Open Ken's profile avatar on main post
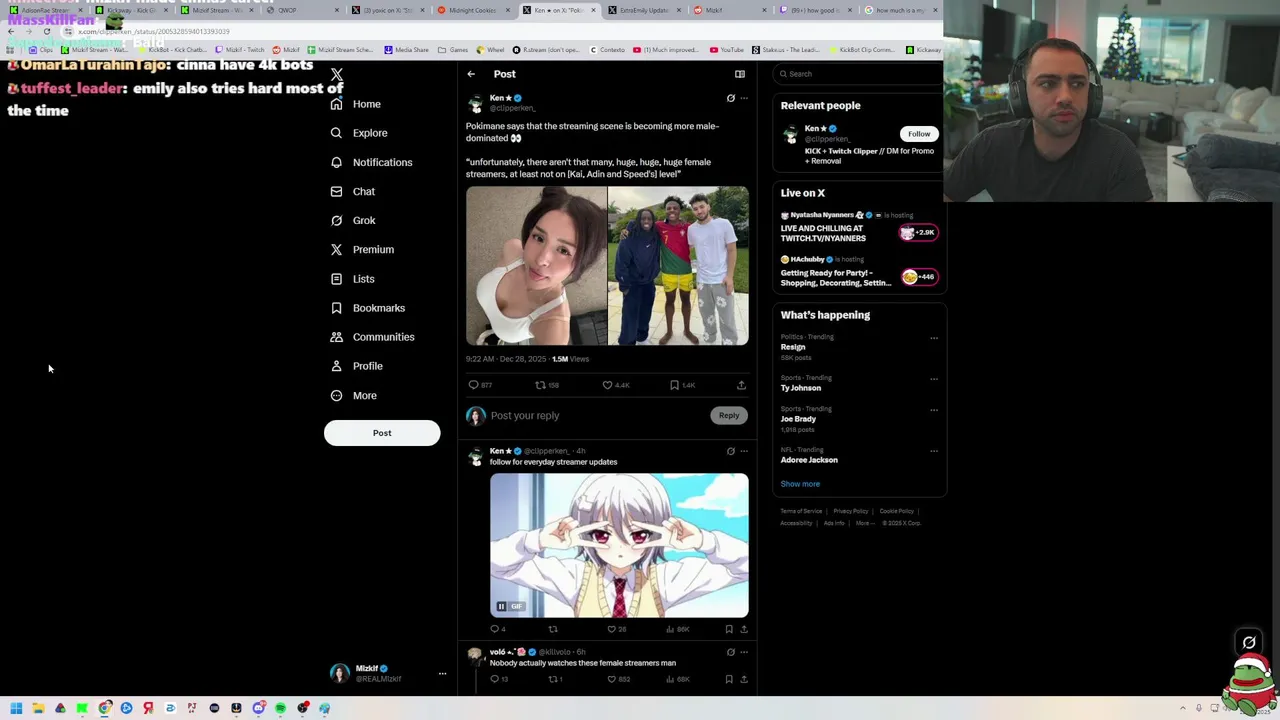This screenshot has width=1280, height=720. pyautogui.click(x=475, y=104)
